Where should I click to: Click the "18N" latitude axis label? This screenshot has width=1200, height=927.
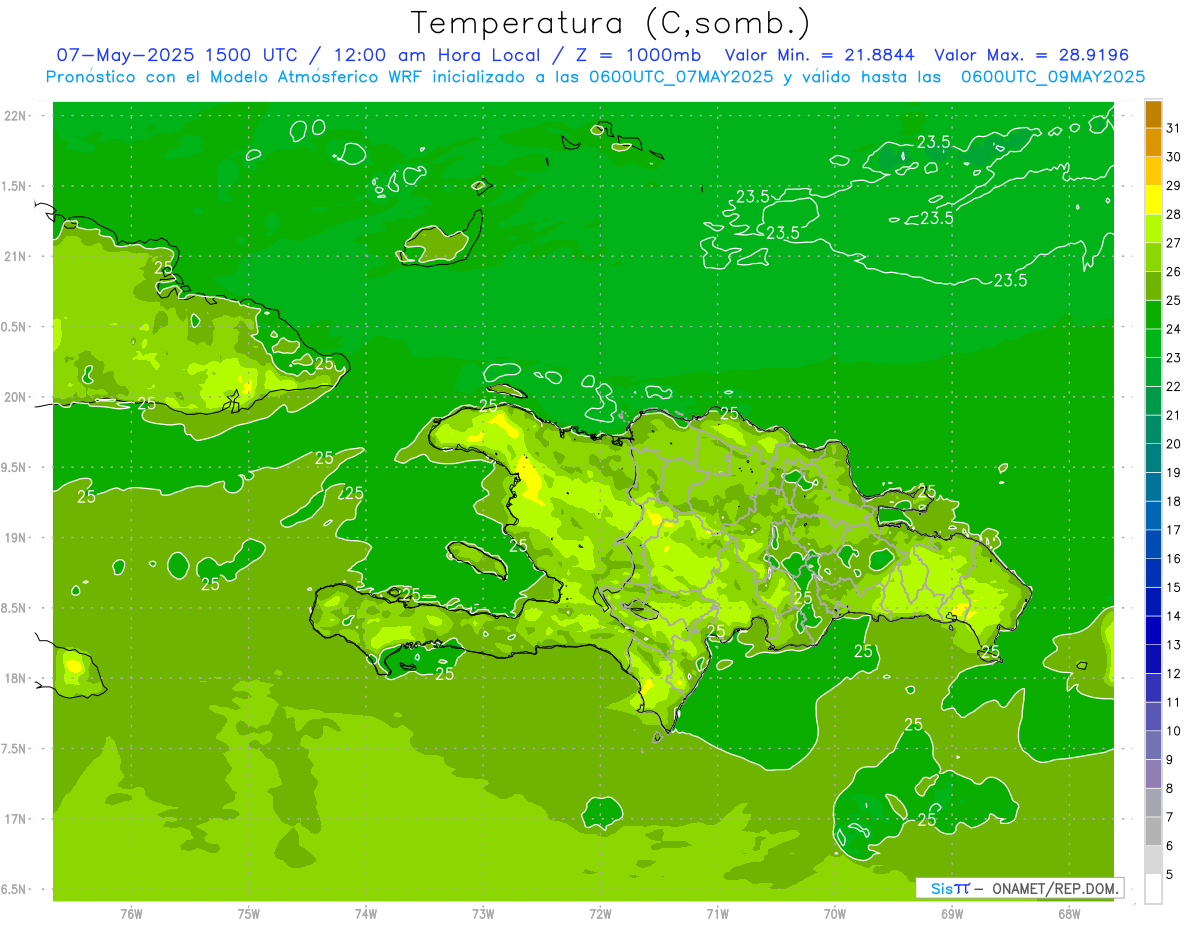pyautogui.click(x=16, y=678)
